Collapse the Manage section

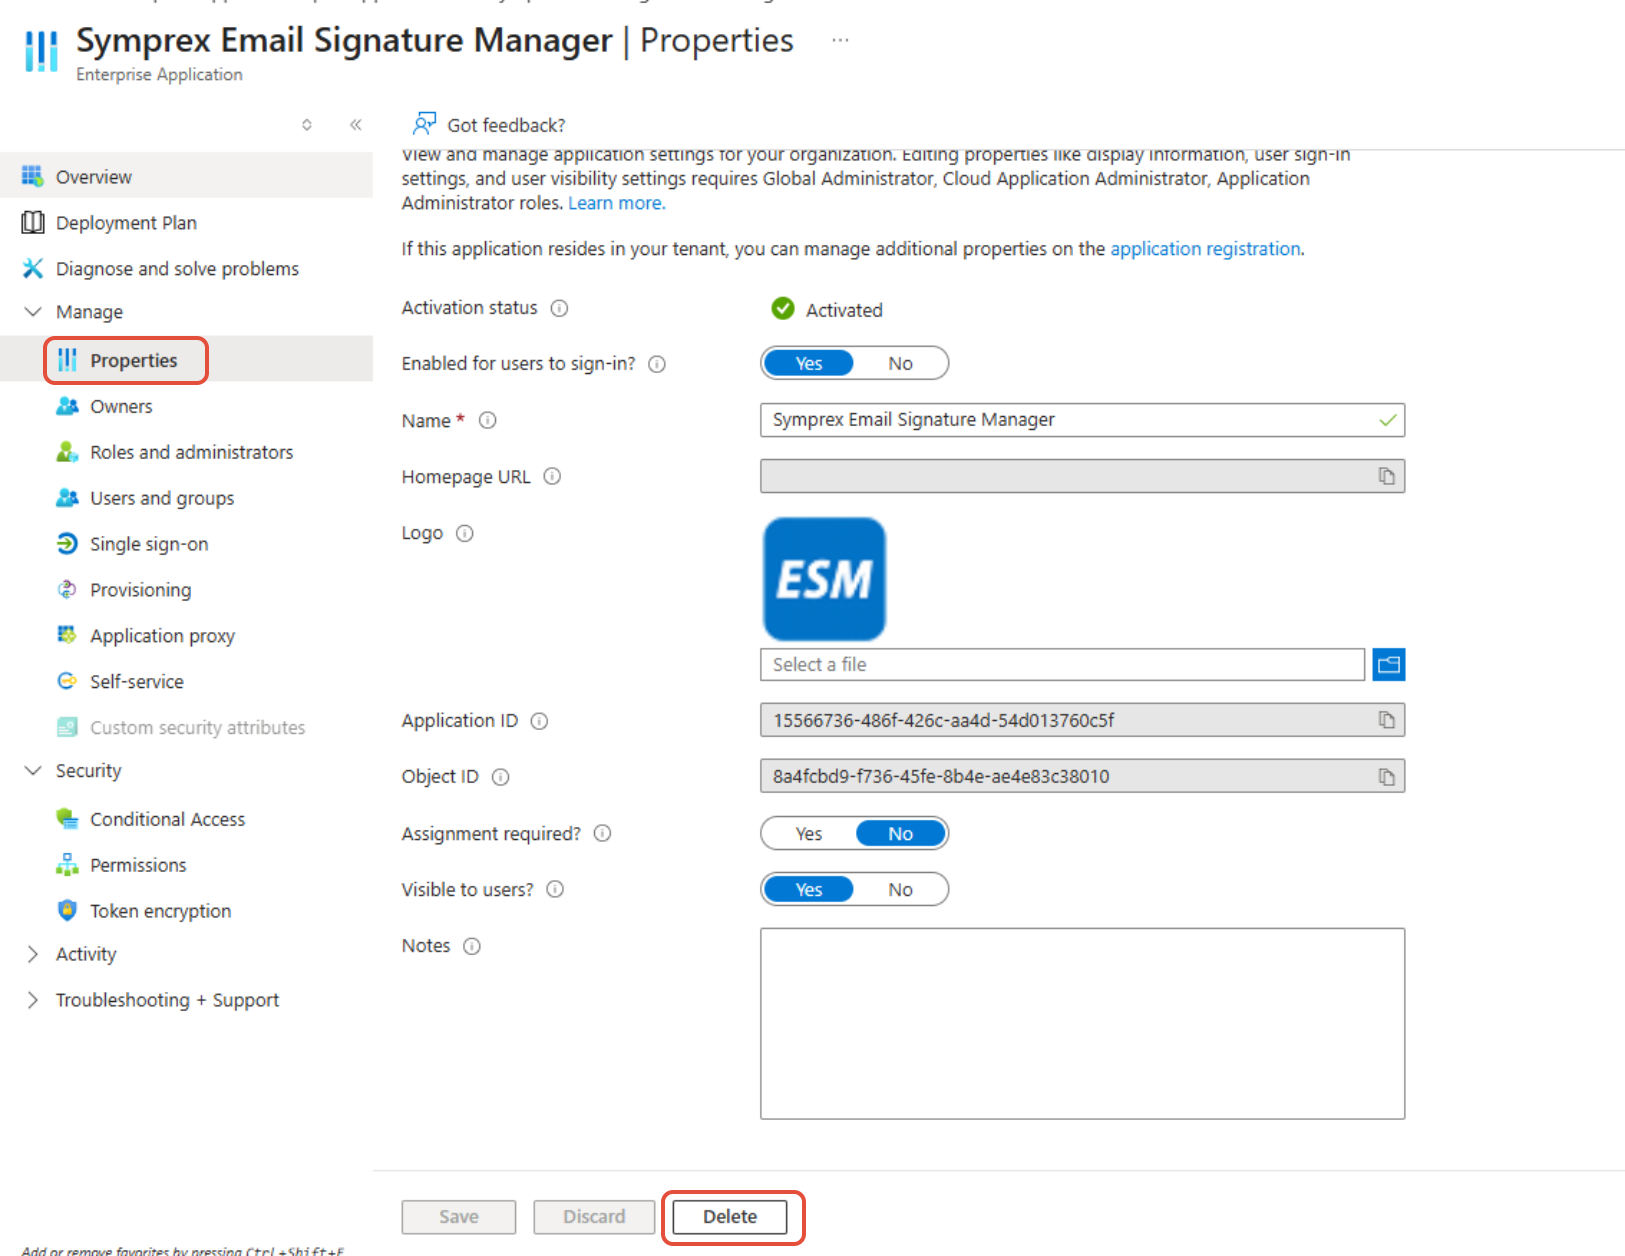33,312
